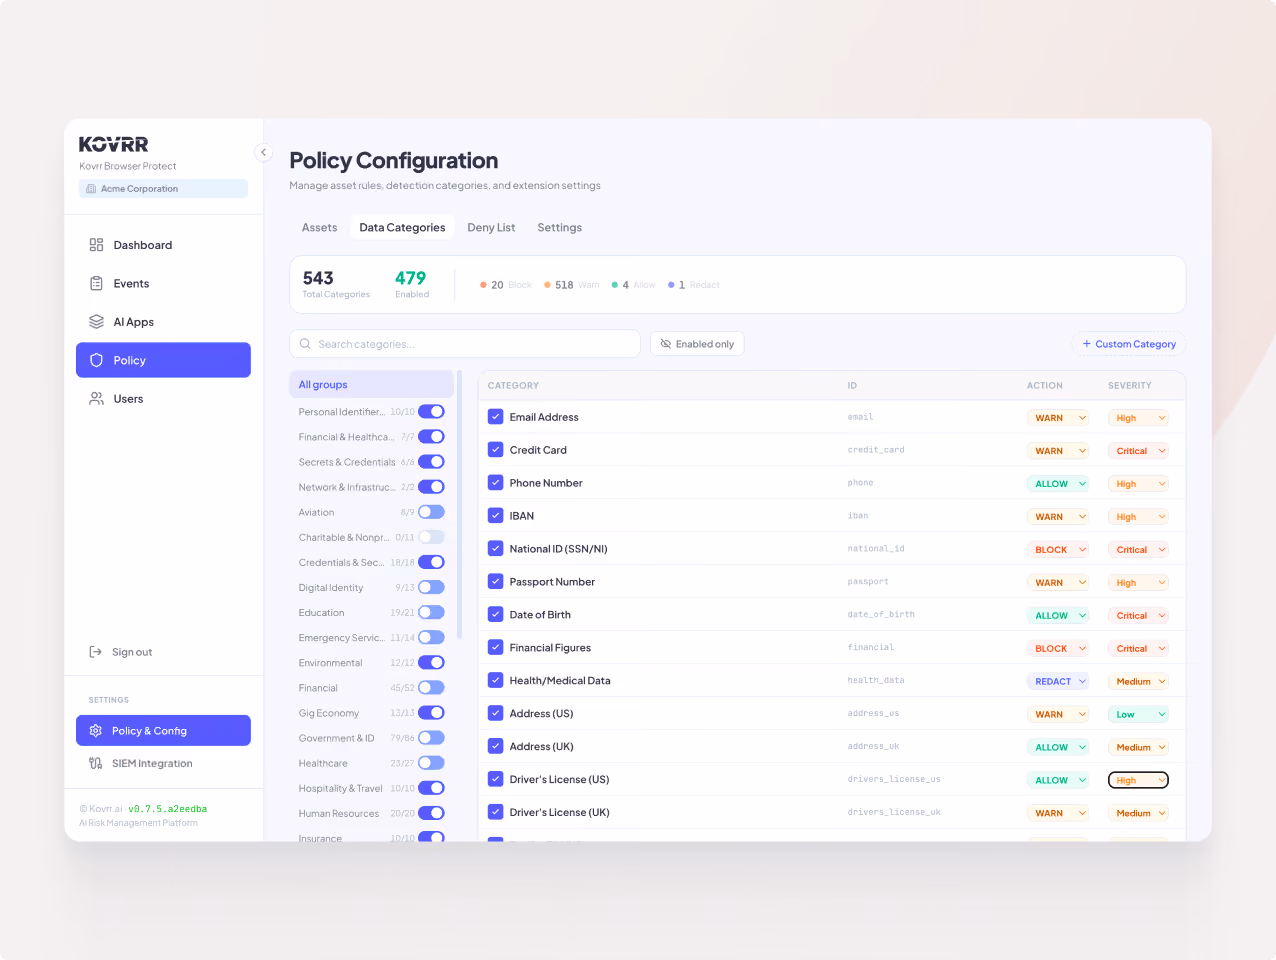The width and height of the screenshot is (1276, 960).
Task: Click the purple Redact legend dot
Action: [x=671, y=285]
